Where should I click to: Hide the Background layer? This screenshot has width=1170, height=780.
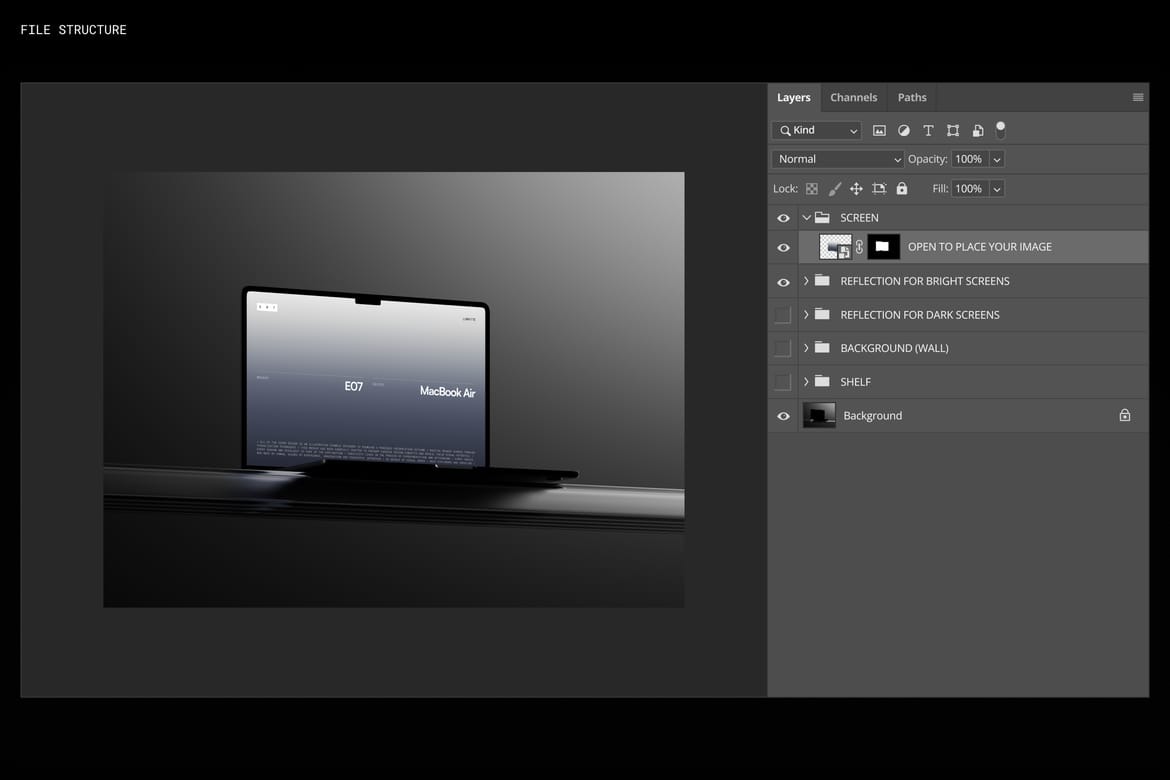tap(783, 416)
